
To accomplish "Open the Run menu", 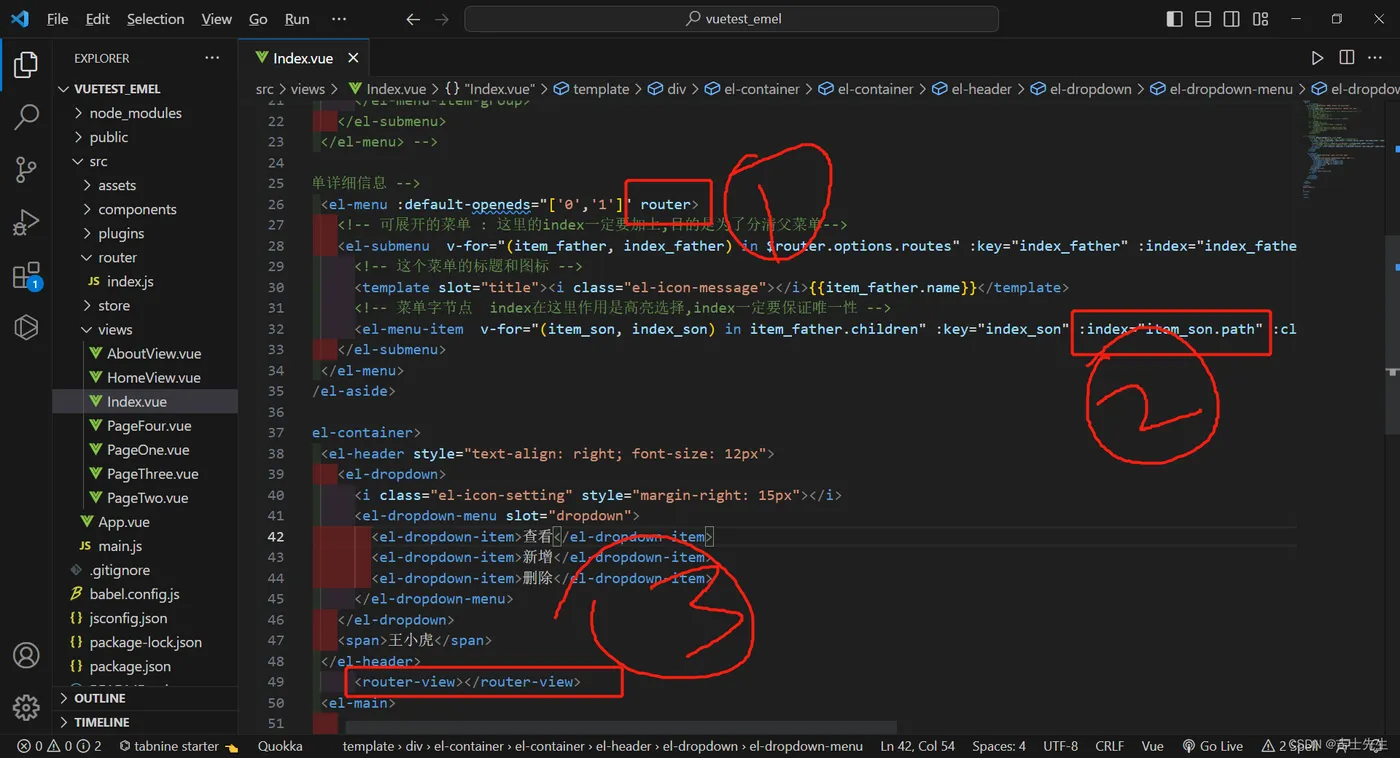I will click(297, 19).
